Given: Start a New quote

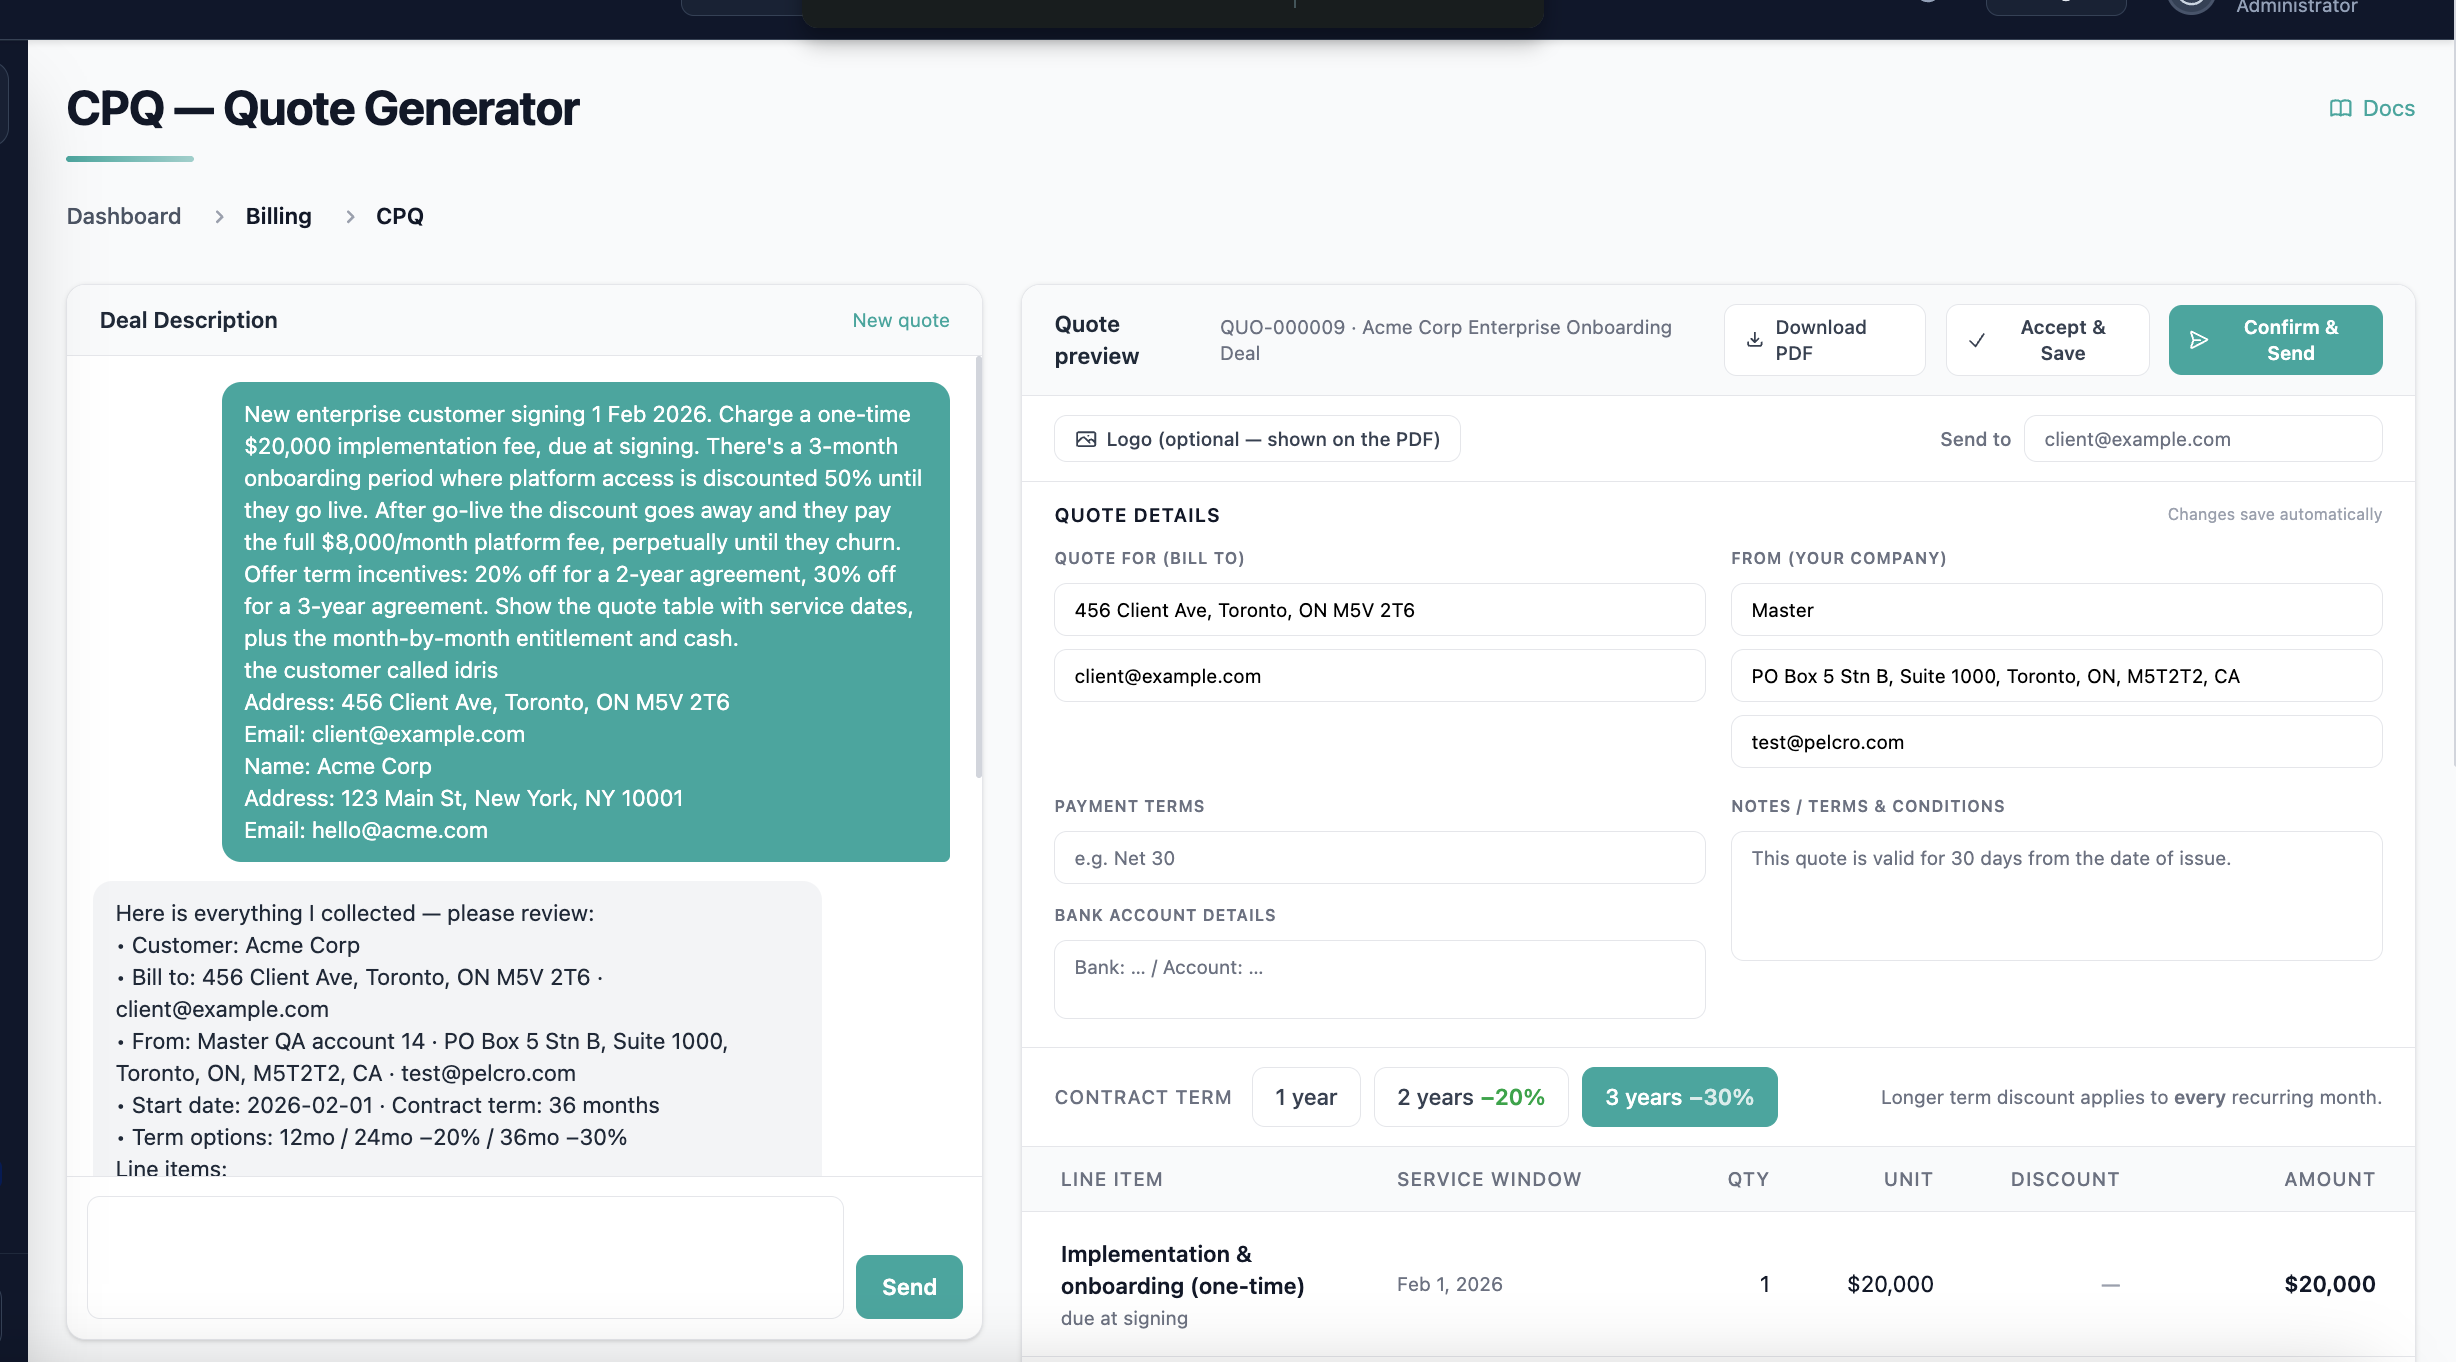Looking at the screenshot, I should tap(901, 320).
